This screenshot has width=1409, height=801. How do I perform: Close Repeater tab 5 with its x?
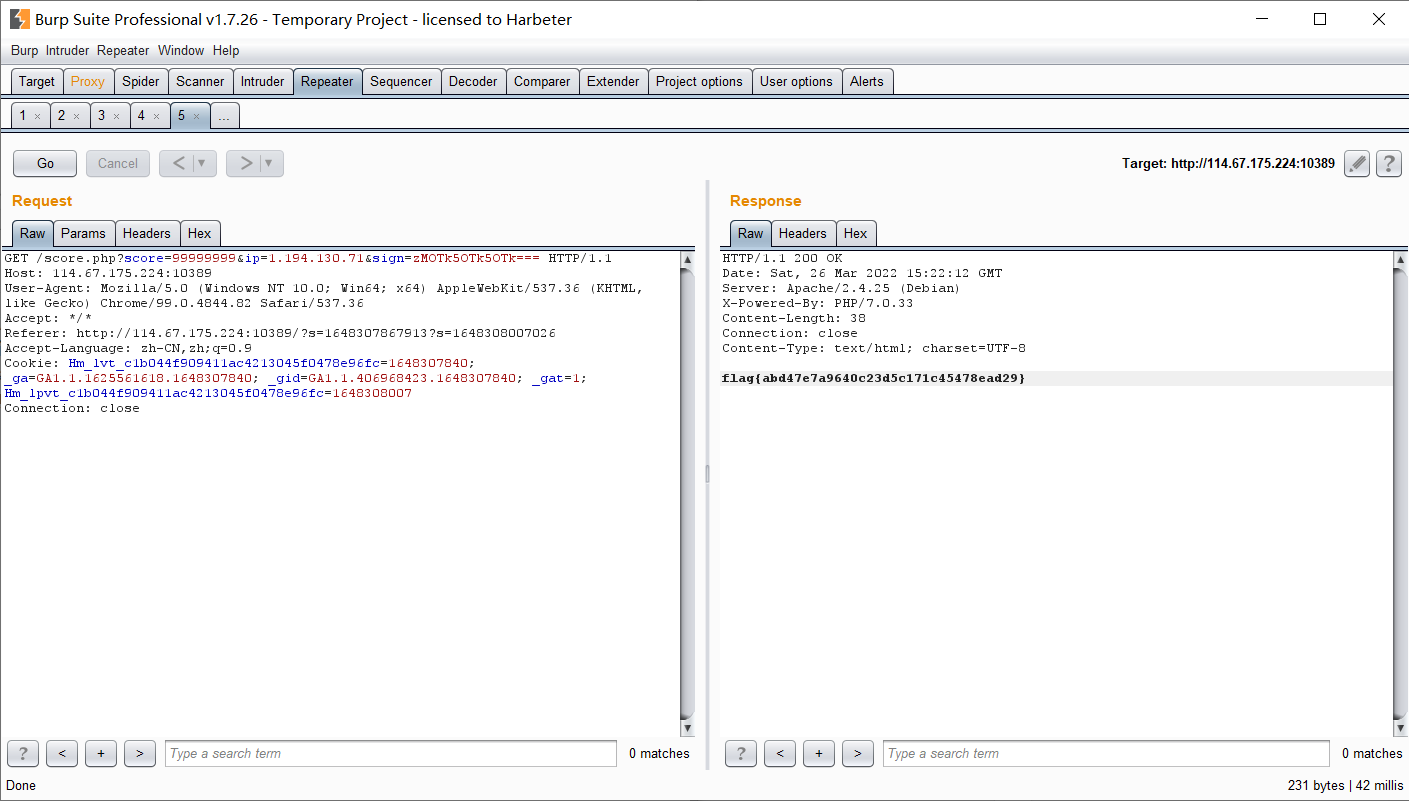point(196,117)
